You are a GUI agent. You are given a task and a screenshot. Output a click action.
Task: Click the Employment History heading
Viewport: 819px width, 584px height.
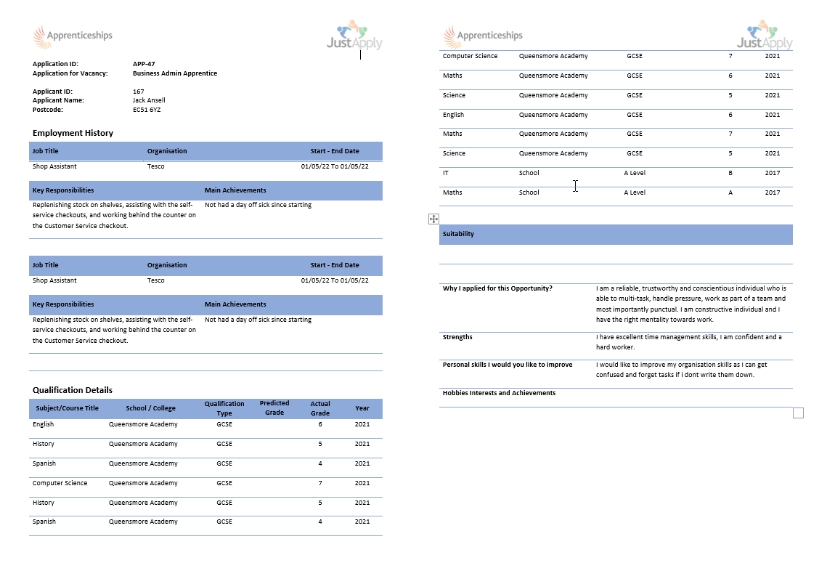(x=73, y=133)
